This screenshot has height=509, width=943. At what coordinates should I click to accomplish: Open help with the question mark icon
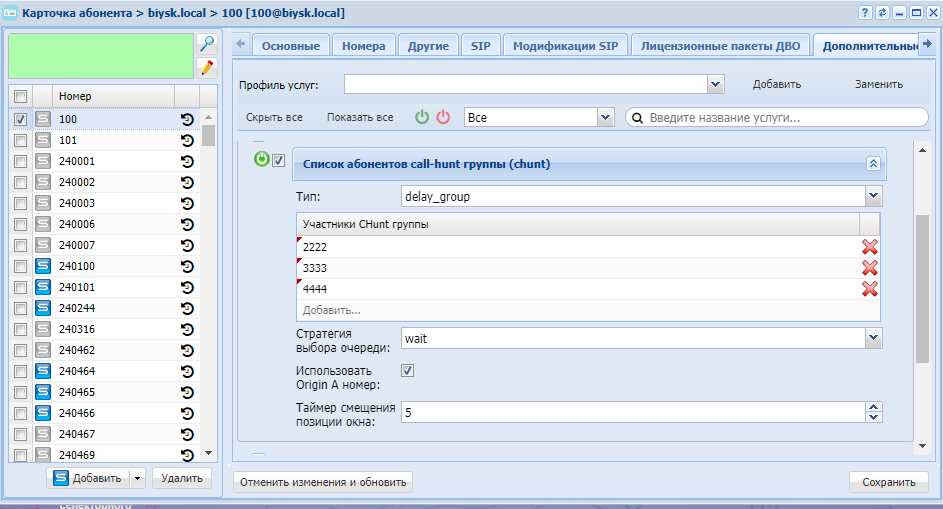point(865,12)
